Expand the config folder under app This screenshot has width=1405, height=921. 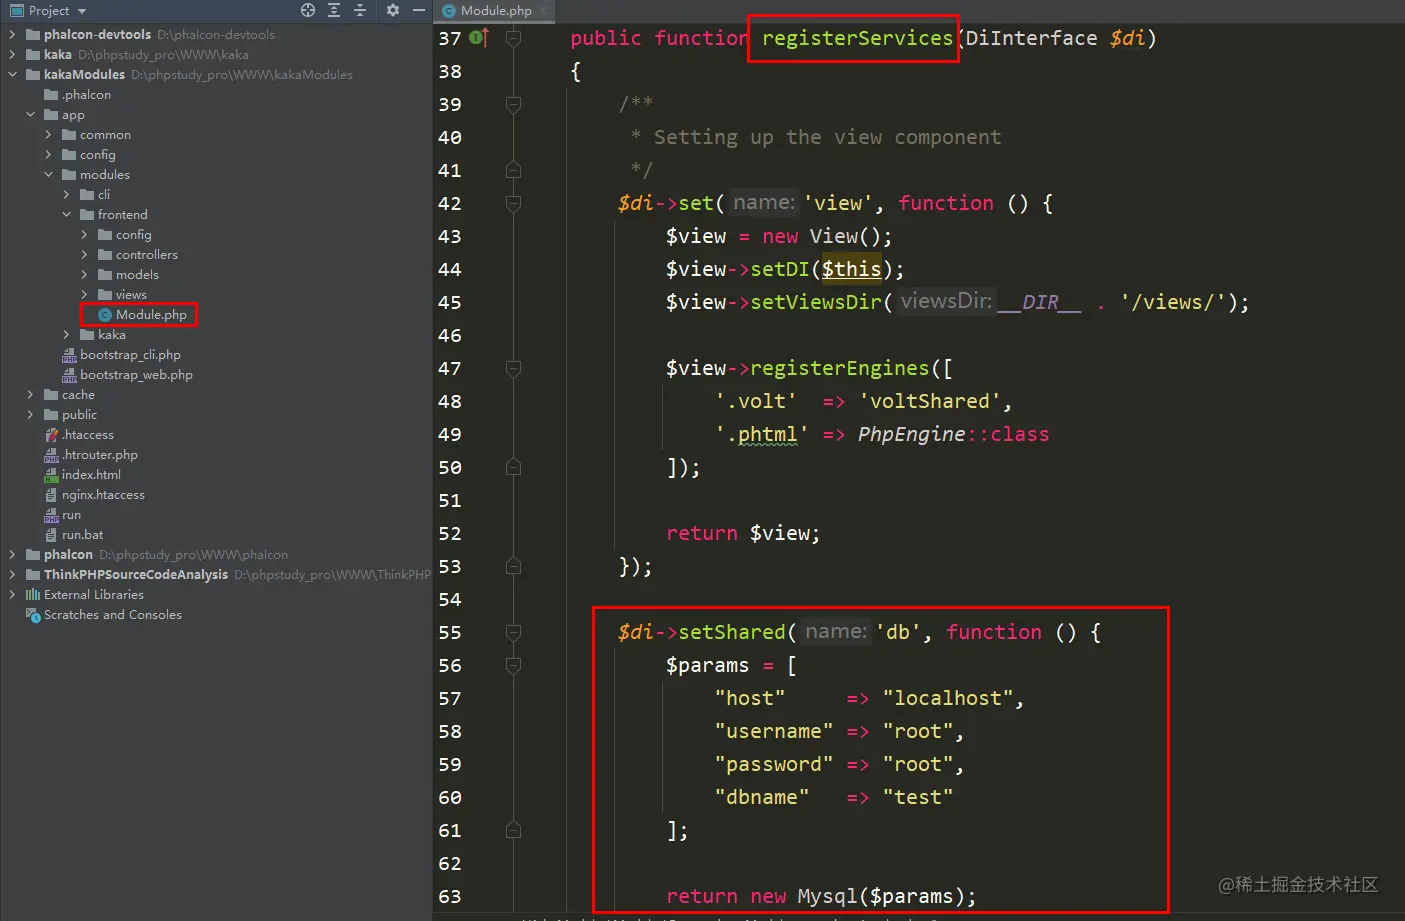tap(48, 154)
